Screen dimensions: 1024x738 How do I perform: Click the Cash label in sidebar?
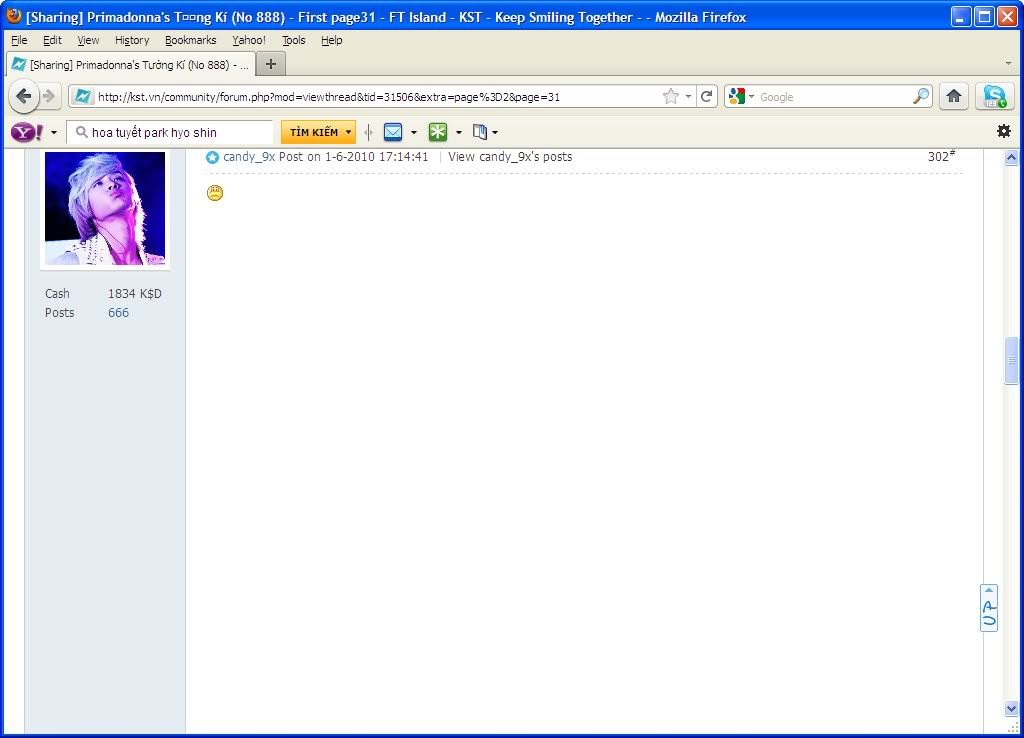coord(57,294)
